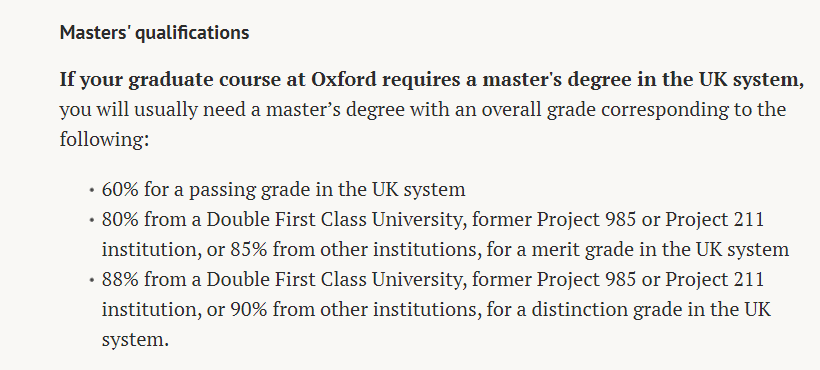Click the word "following:"
The height and width of the screenshot is (370, 820).
click(104, 140)
